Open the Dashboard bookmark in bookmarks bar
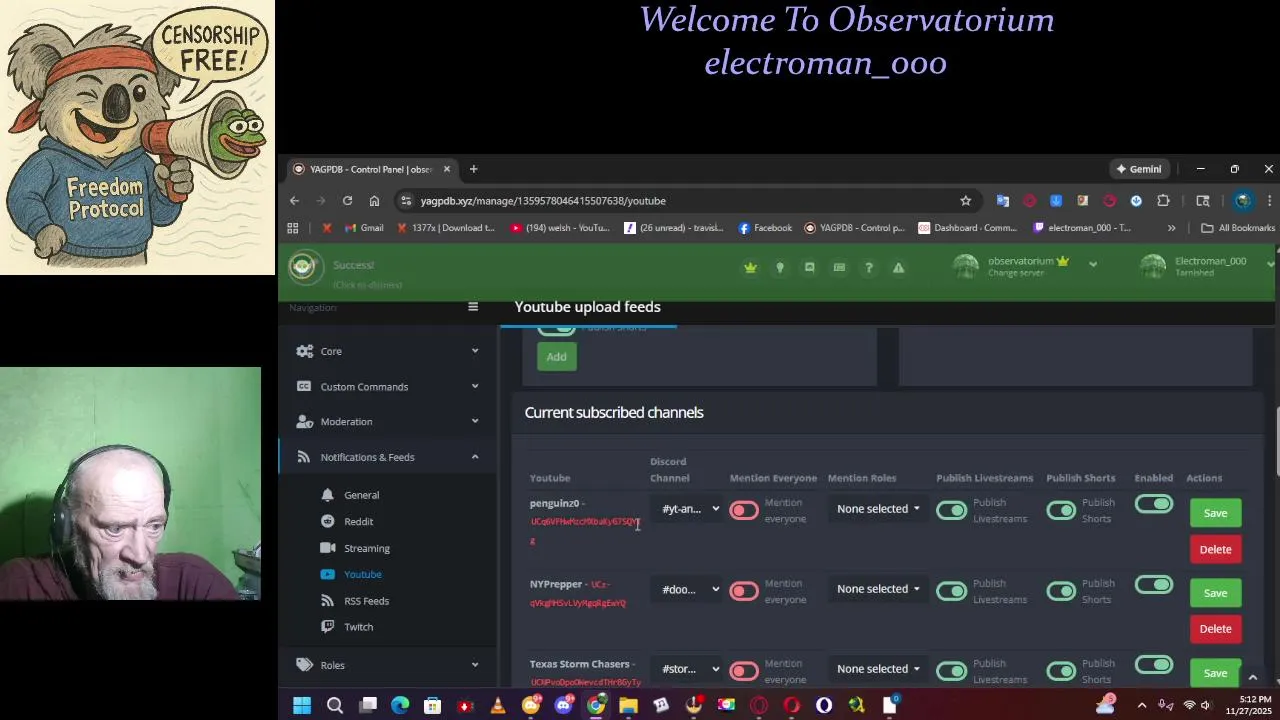The height and width of the screenshot is (720, 1280). [967, 228]
